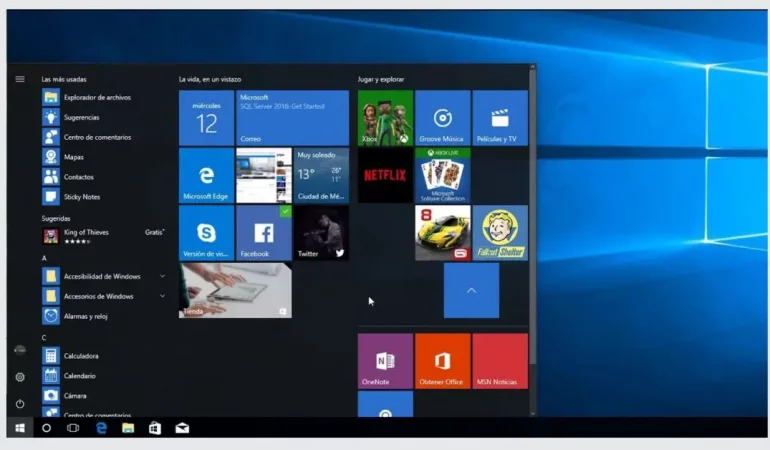Viewport: 770px width, 450px height.
Task: Click the Power button in Start sidebar
Action: (x=20, y=404)
